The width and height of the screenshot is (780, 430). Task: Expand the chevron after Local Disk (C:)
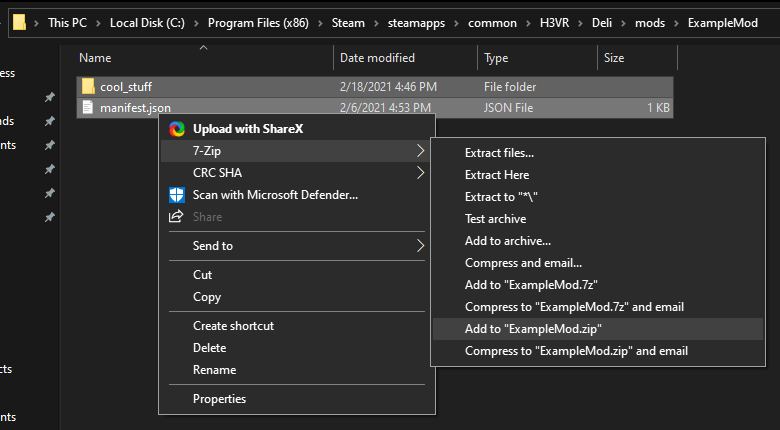[196, 23]
